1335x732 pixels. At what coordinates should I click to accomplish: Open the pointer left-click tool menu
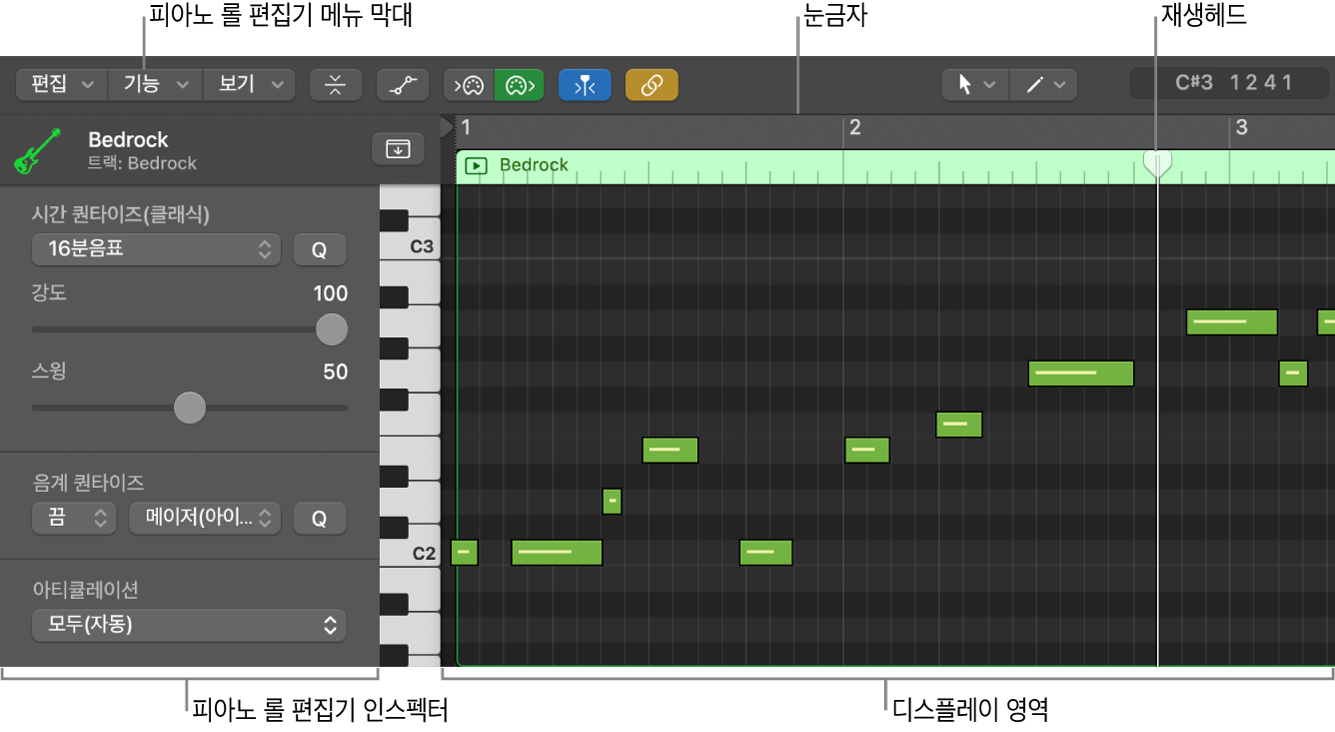[x=976, y=85]
